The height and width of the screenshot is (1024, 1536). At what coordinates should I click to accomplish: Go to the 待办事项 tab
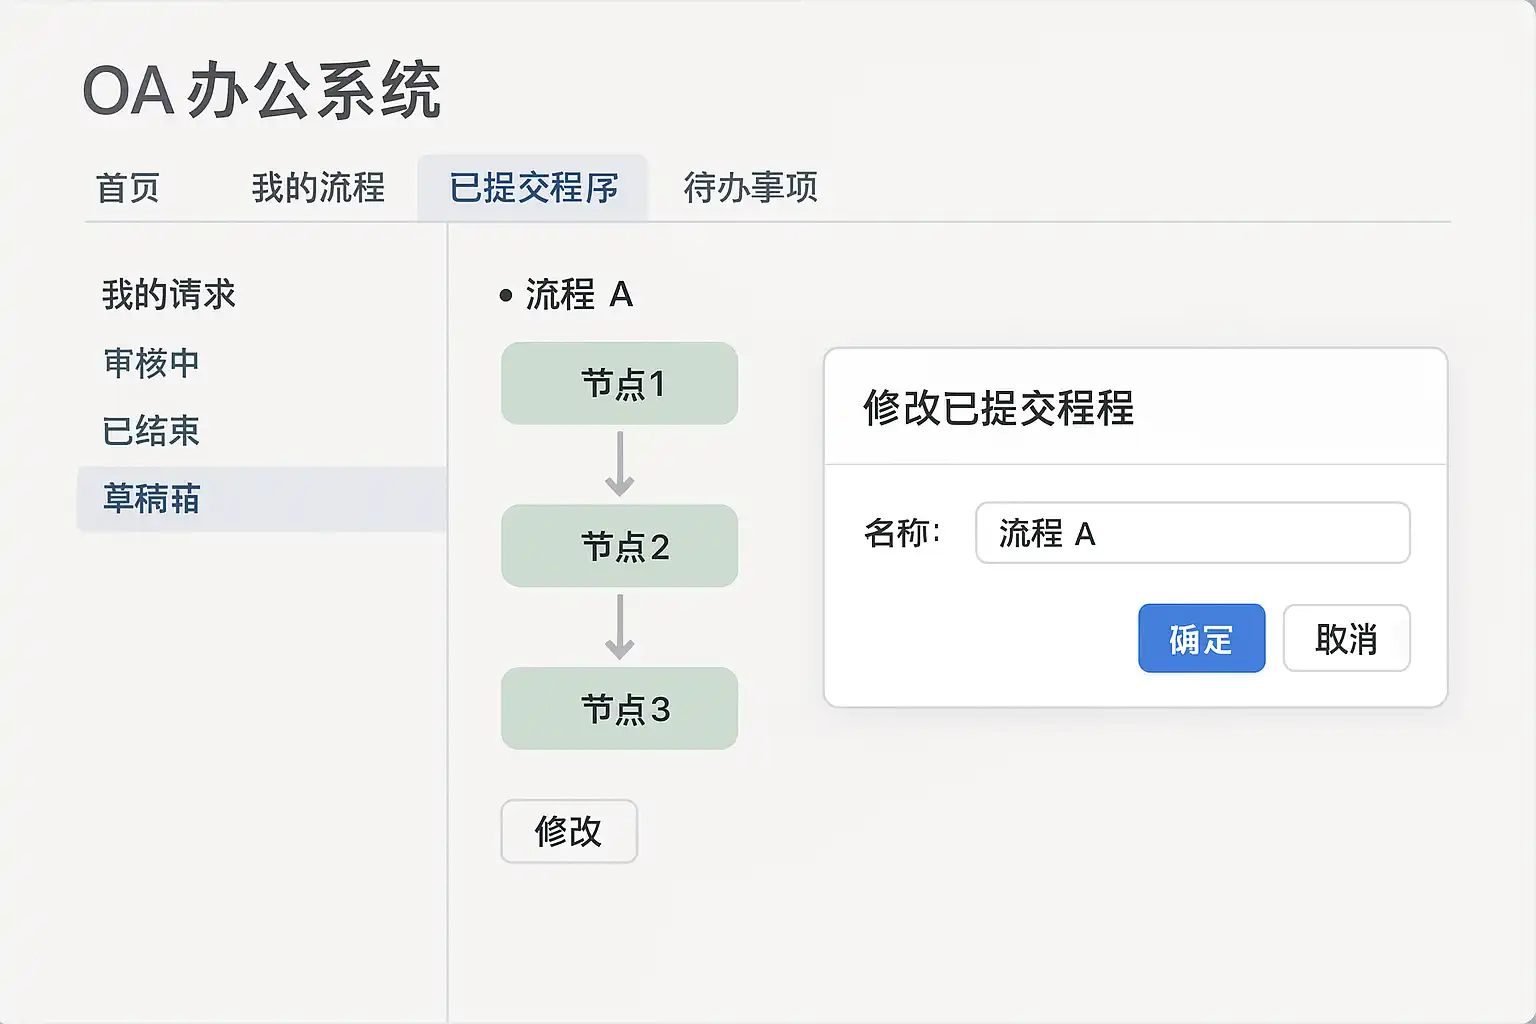tap(750, 188)
